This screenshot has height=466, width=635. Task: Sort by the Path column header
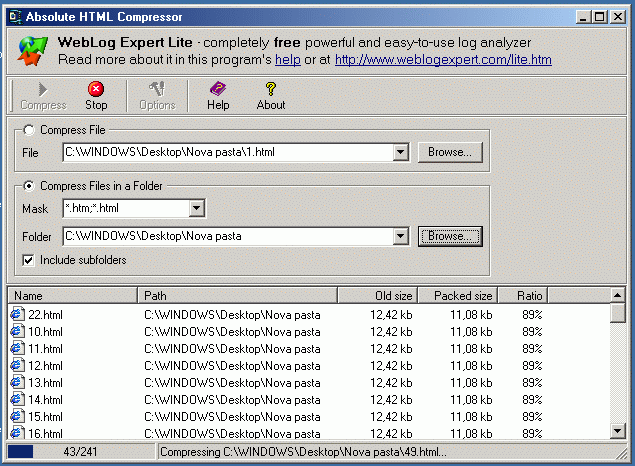(237, 296)
